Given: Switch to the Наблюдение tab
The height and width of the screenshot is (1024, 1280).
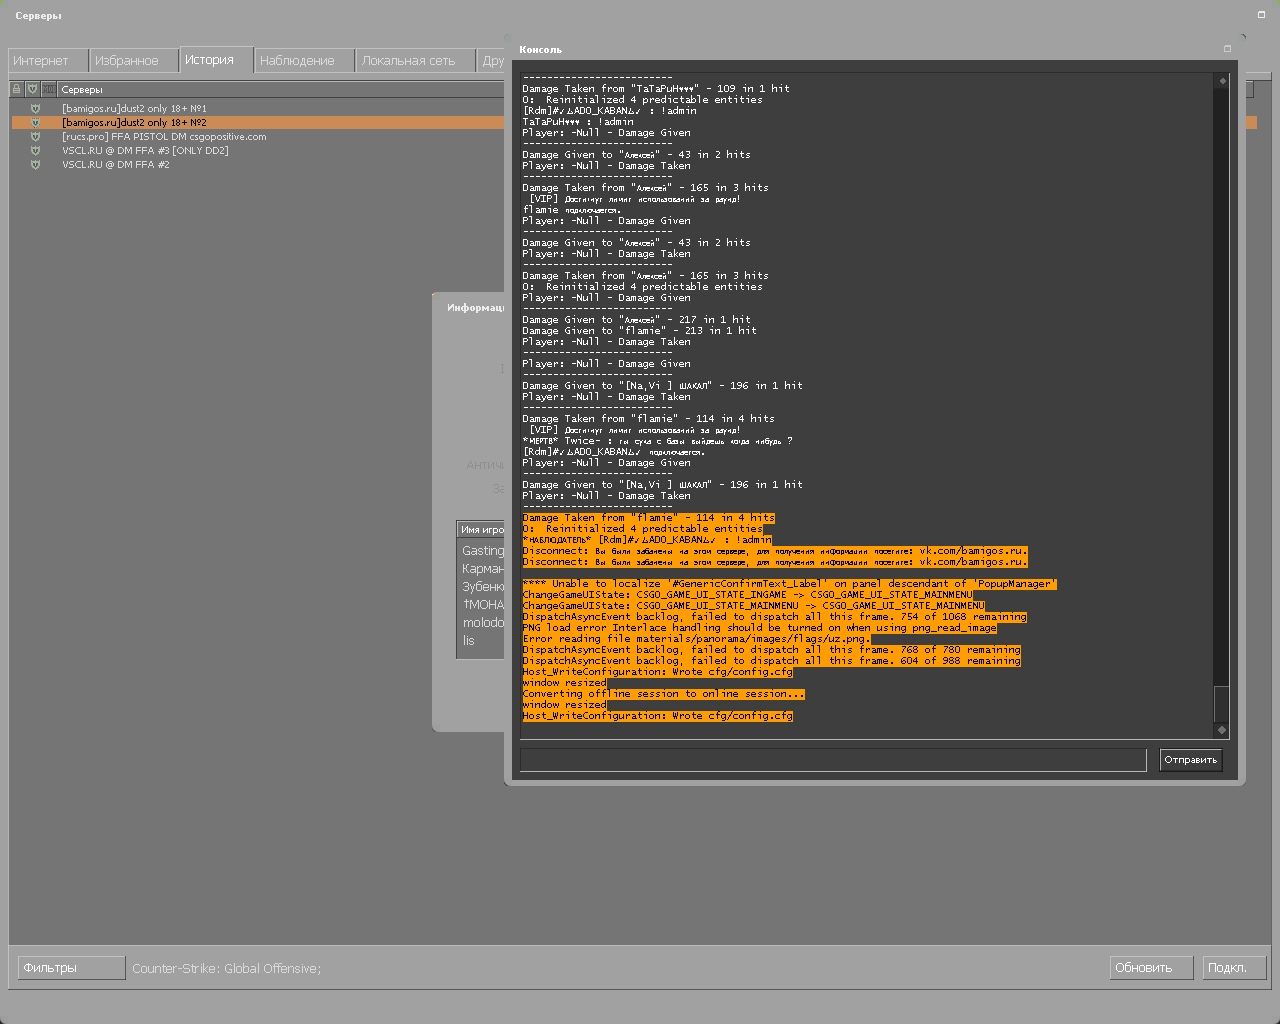Looking at the screenshot, I should click(x=297, y=61).
